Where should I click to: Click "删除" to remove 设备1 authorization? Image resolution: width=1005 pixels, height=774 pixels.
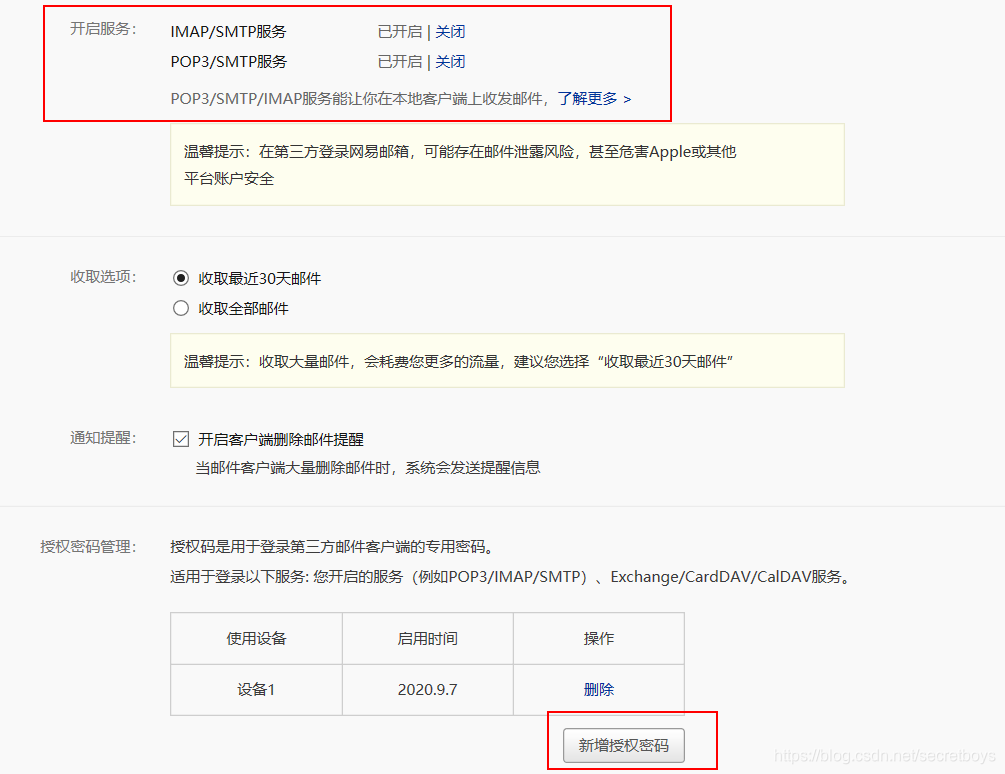click(x=598, y=689)
